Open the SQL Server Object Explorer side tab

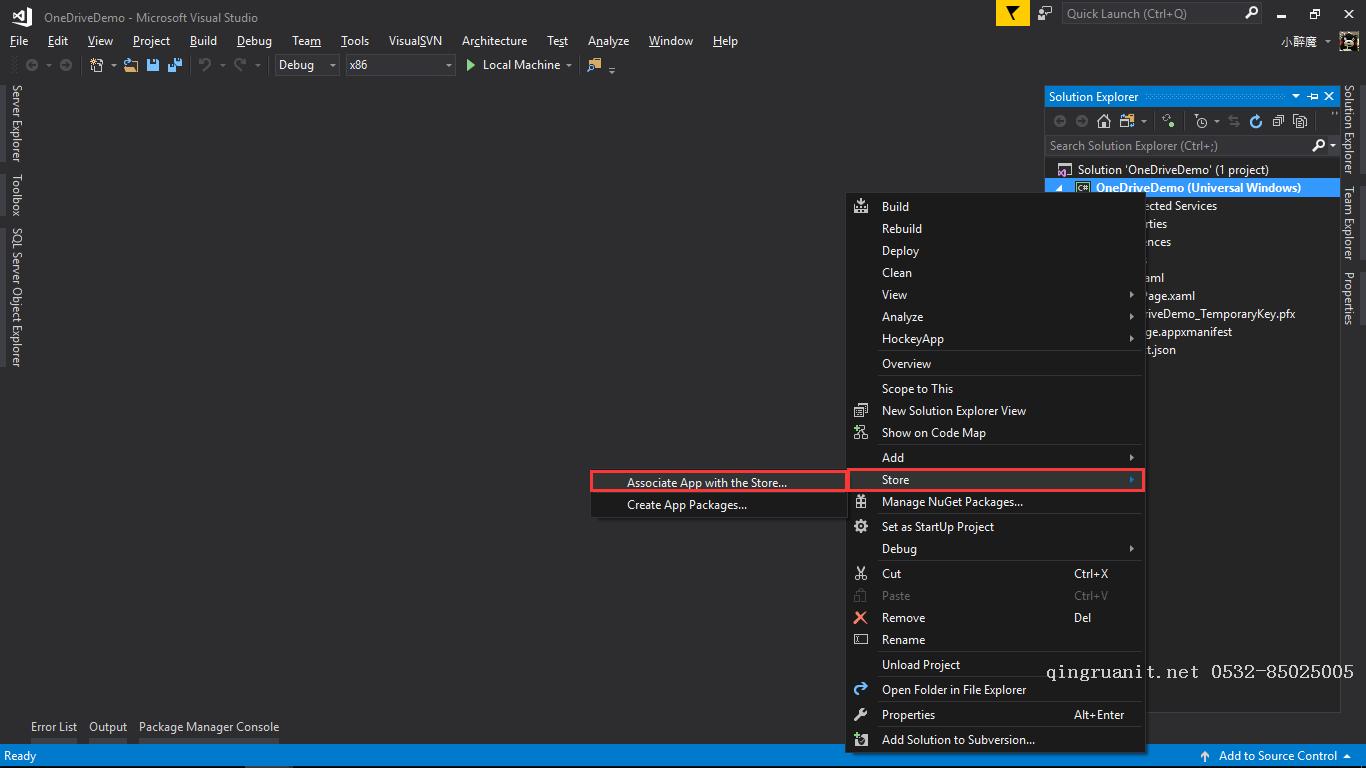point(16,297)
